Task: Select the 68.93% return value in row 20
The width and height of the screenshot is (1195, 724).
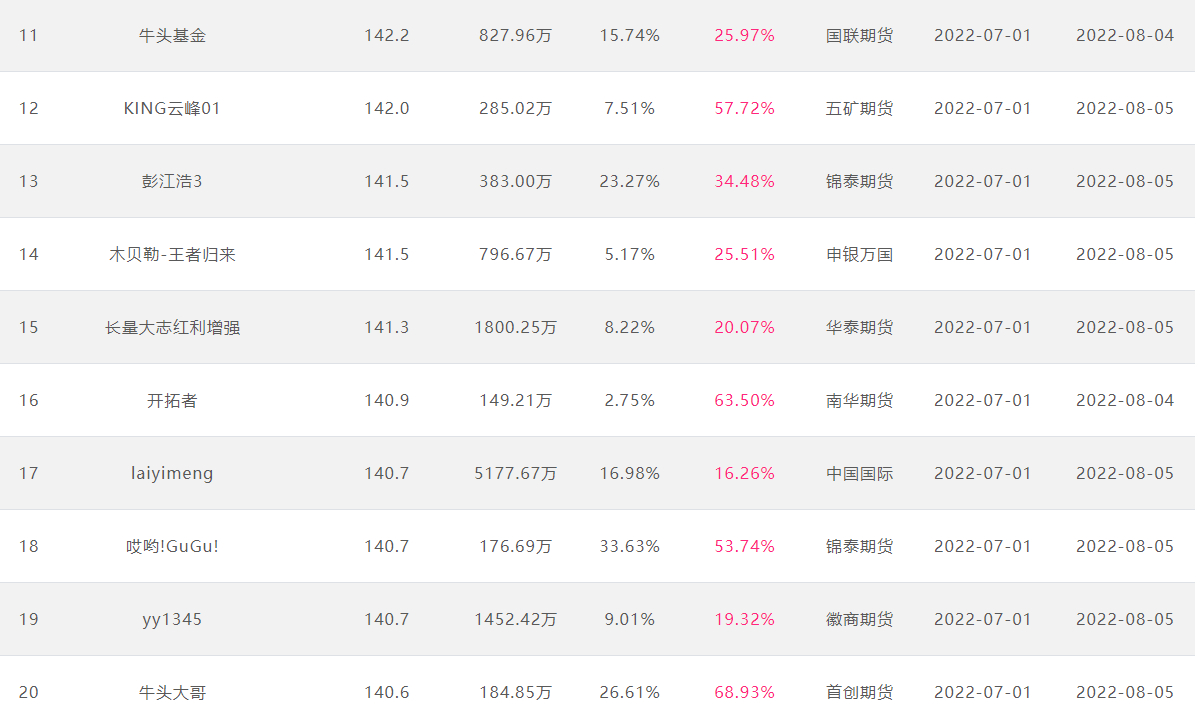Action: (745, 693)
